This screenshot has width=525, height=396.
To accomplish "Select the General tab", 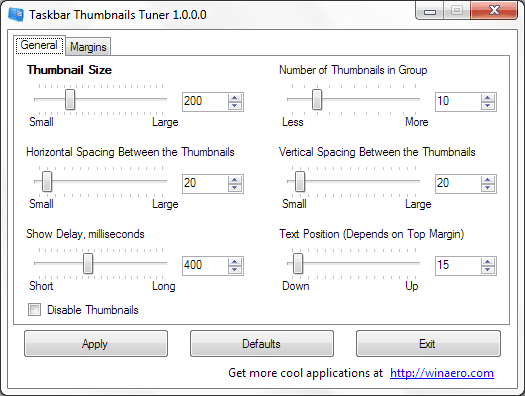I will pos(39,45).
